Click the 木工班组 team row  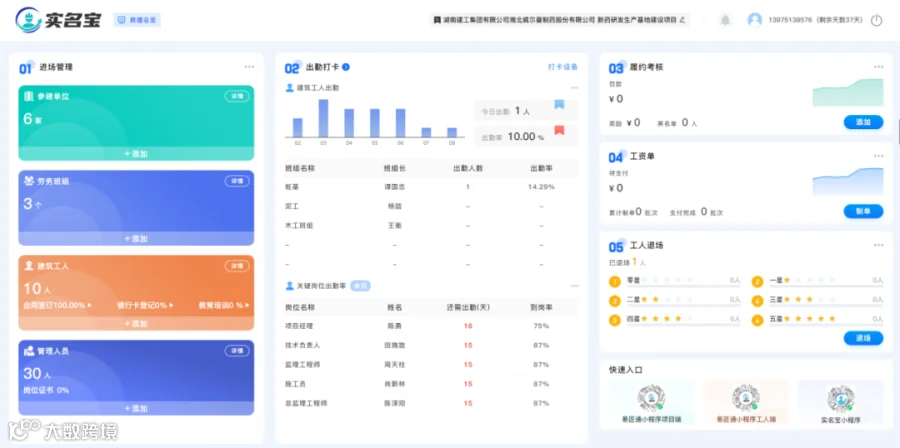click(431, 226)
